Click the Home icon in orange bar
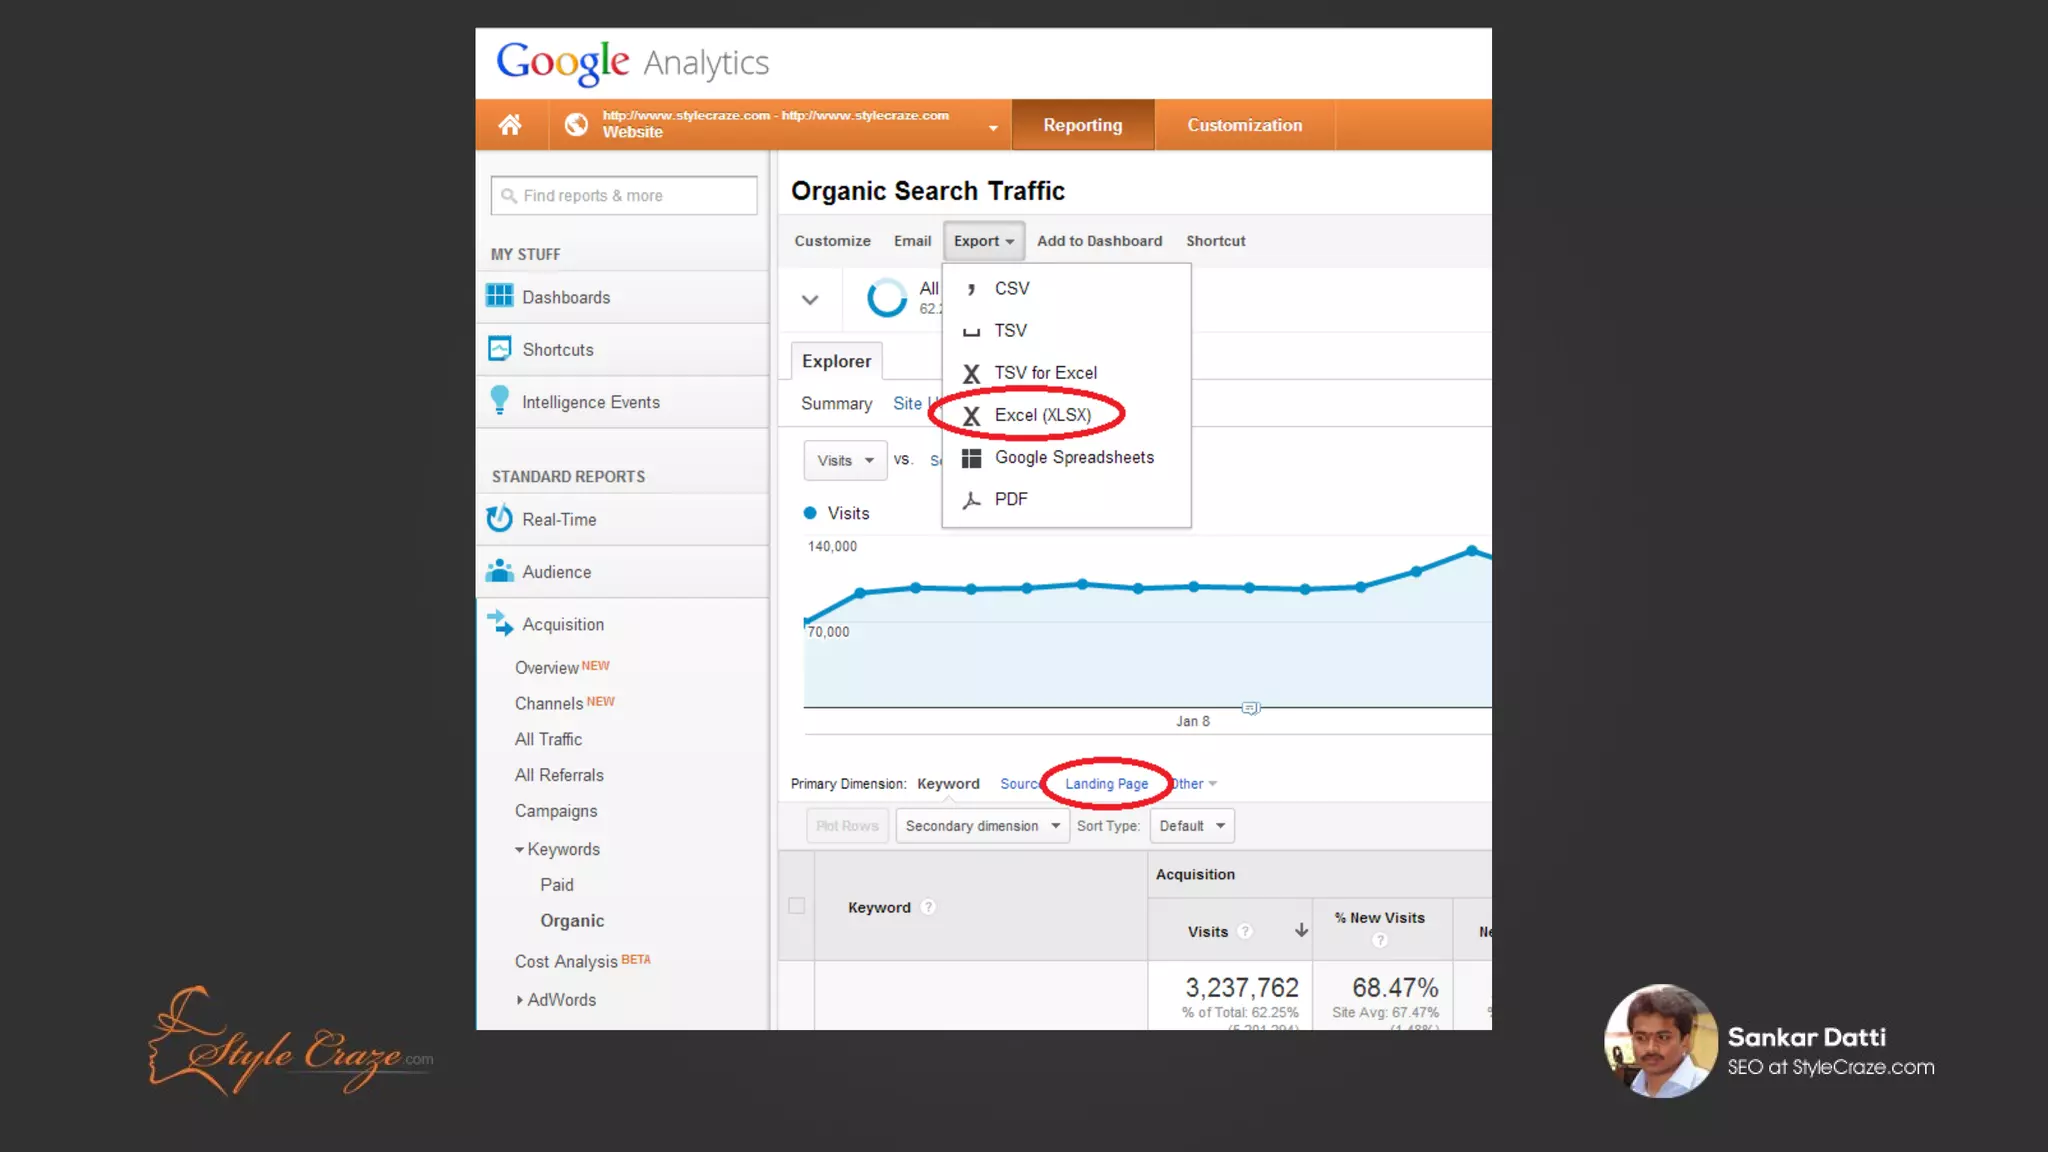Image resolution: width=2048 pixels, height=1152 pixels. 510,125
